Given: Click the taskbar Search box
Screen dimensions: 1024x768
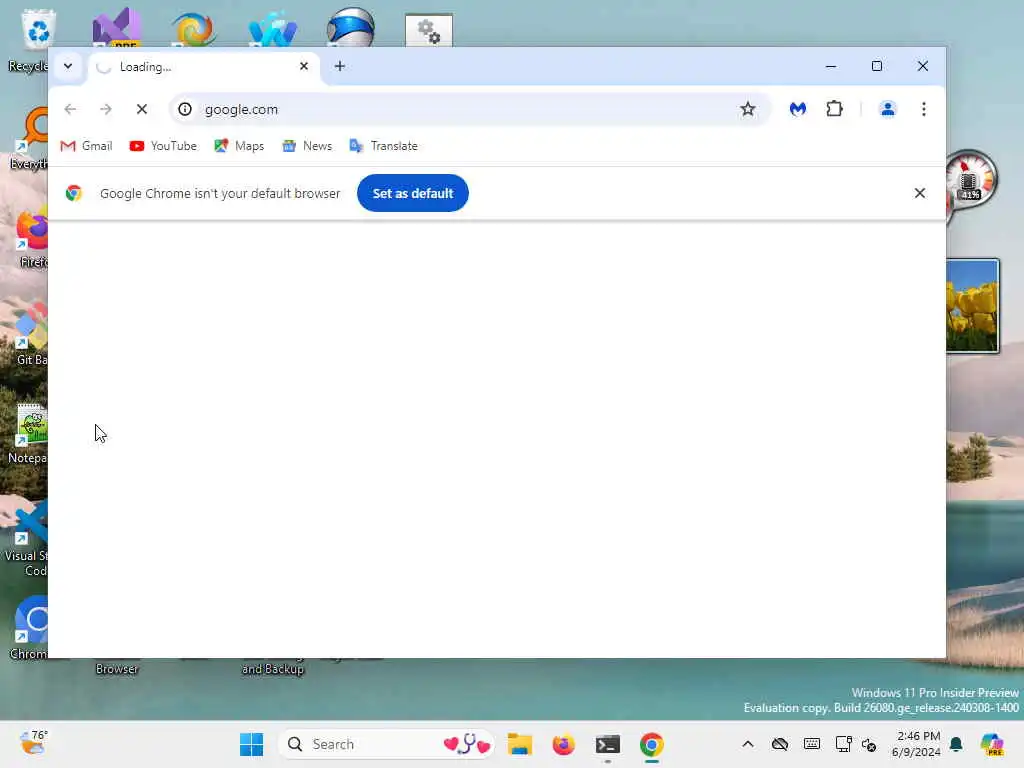Looking at the screenshot, I should (x=387, y=744).
